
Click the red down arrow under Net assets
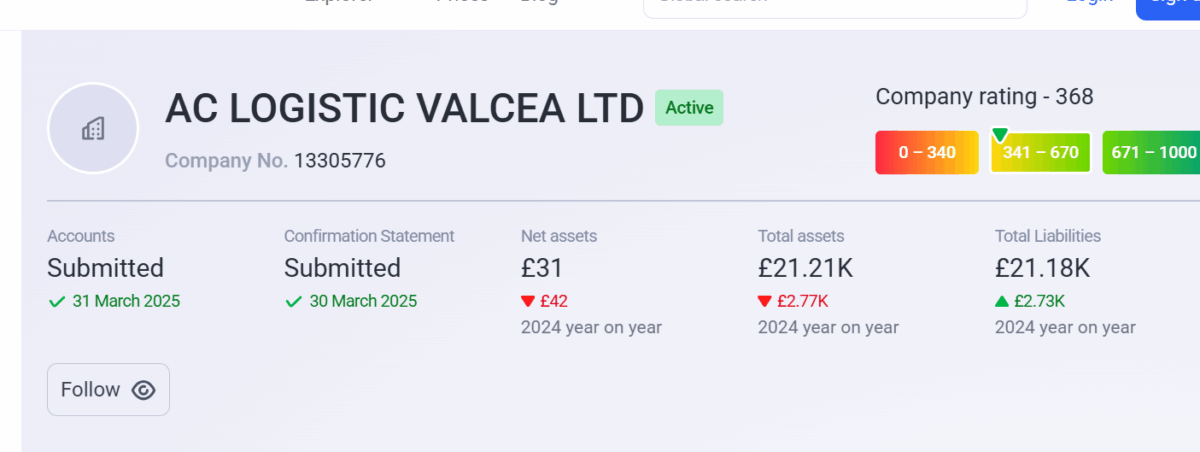(x=528, y=301)
